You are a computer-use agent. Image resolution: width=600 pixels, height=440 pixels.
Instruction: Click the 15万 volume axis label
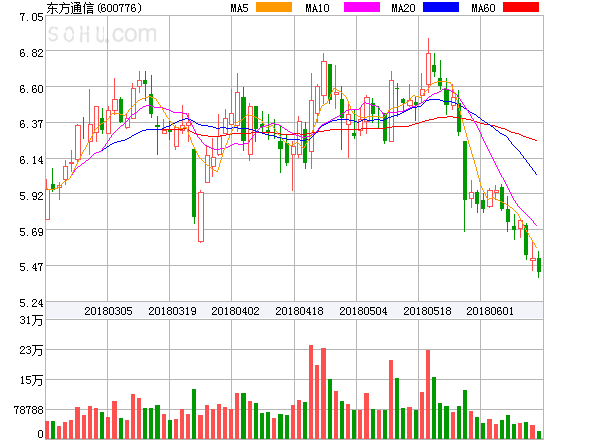pyautogui.click(x=31, y=380)
